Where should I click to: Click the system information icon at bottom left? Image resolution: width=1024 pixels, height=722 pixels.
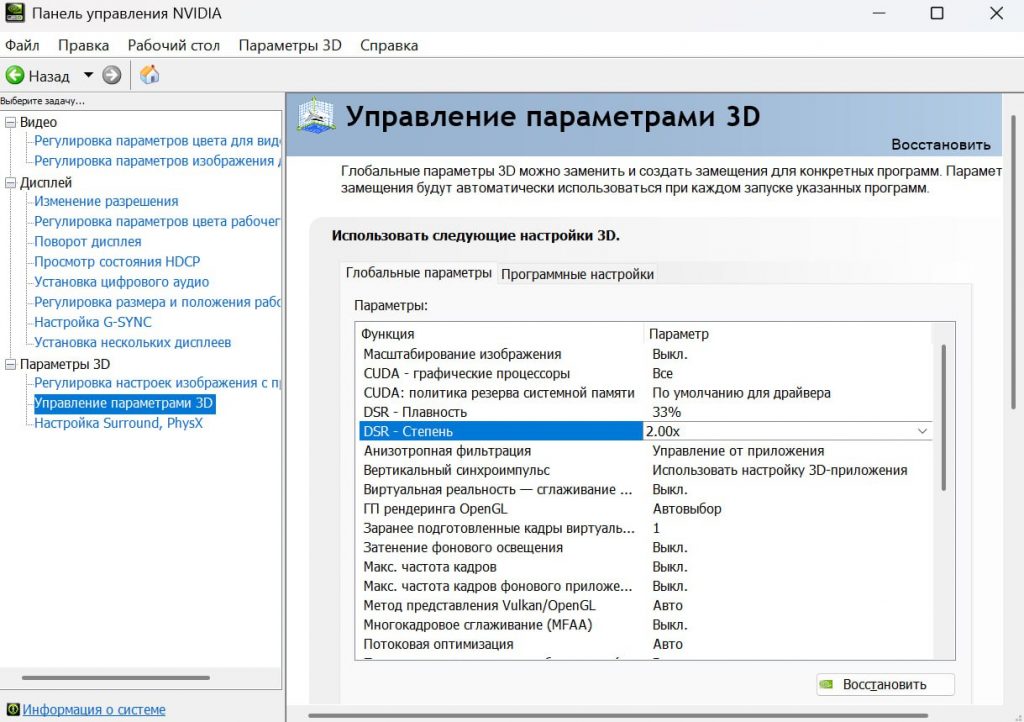coord(12,709)
